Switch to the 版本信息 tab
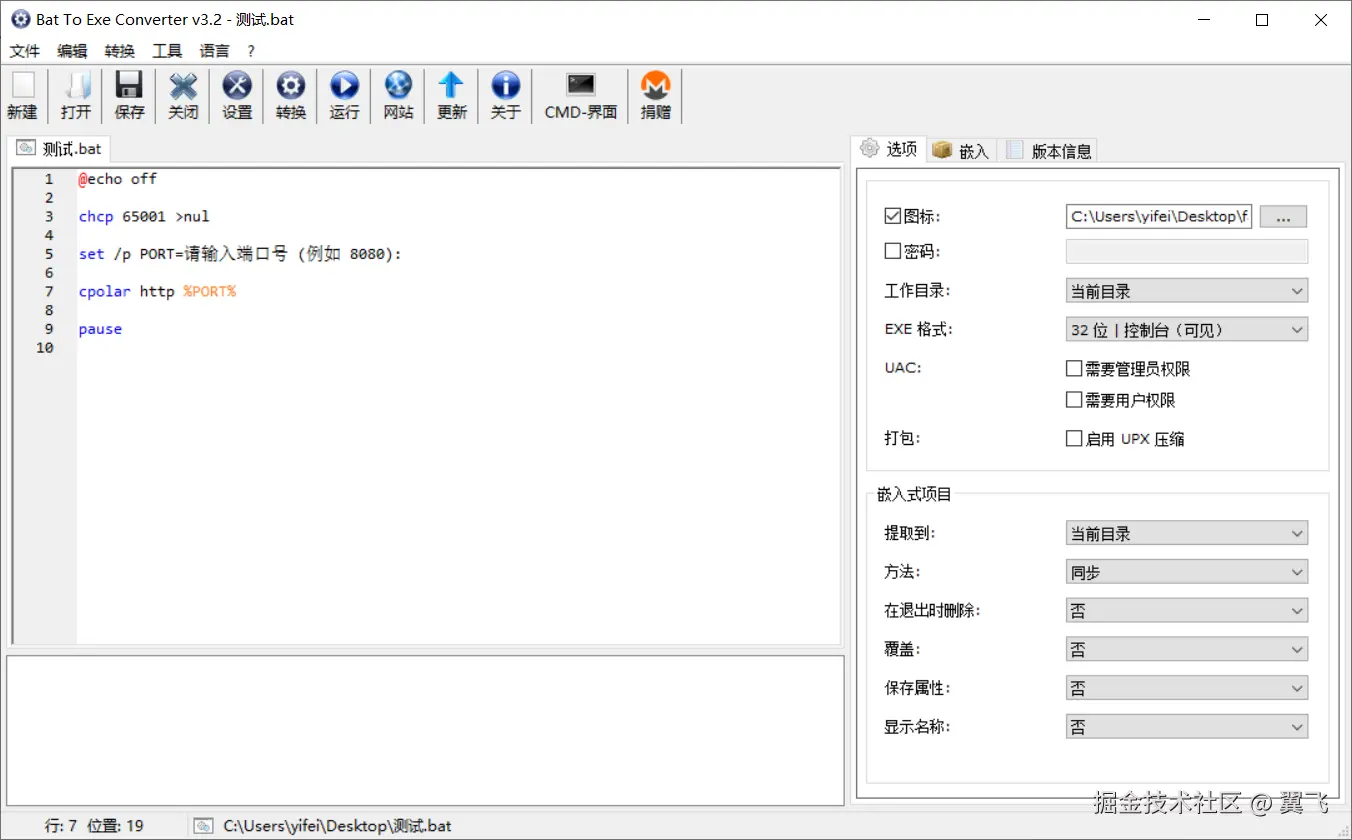This screenshot has height=840, width=1352. [1049, 151]
